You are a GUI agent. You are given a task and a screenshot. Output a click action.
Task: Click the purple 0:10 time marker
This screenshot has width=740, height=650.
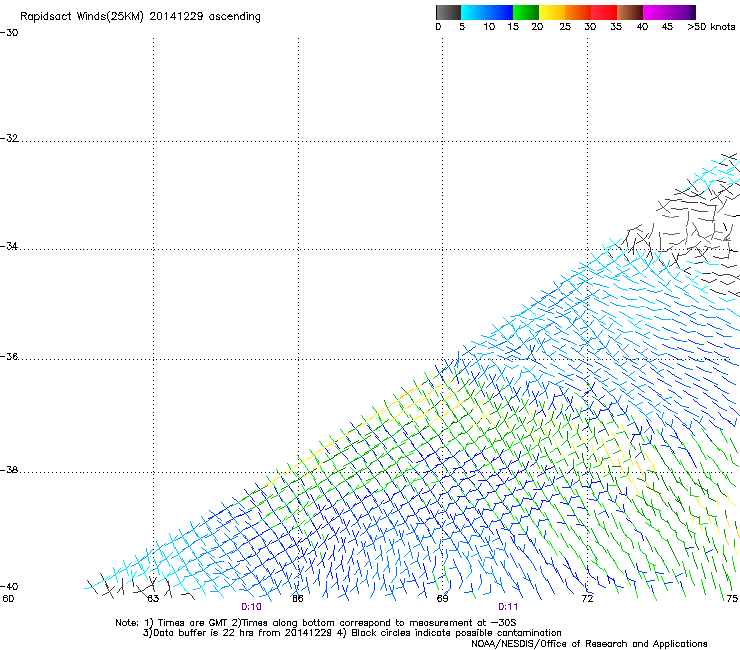tap(251, 607)
